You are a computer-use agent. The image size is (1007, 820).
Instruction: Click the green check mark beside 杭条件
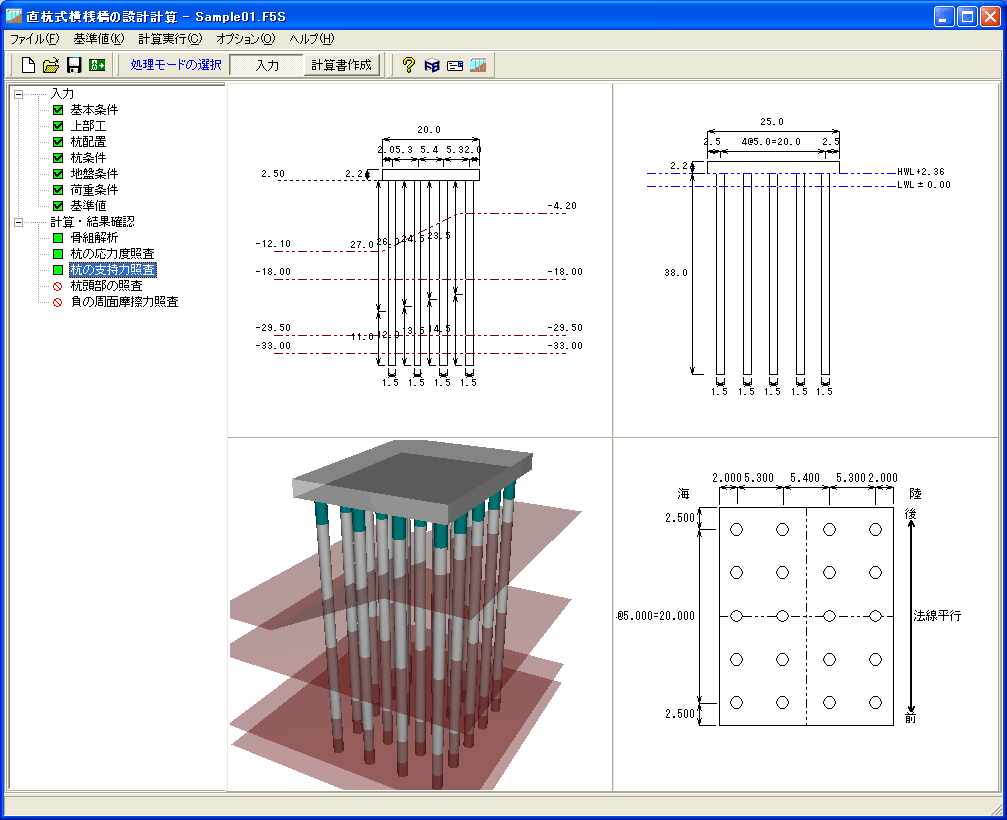(58, 158)
